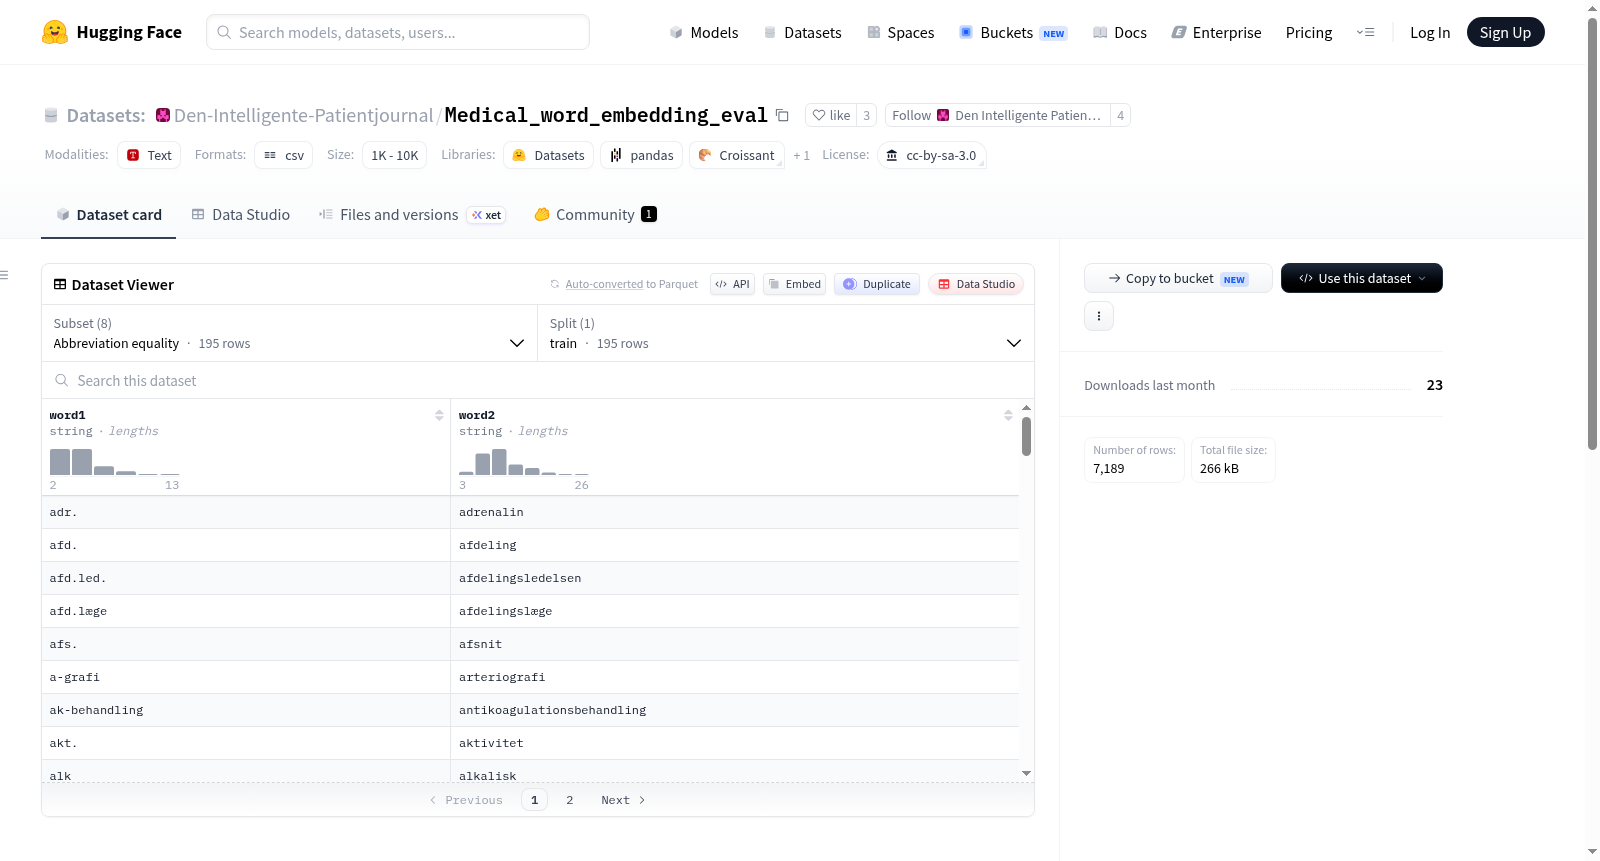
Task: Click the 'adrenalin' cell
Action: pyautogui.click(x=734, y=512)
